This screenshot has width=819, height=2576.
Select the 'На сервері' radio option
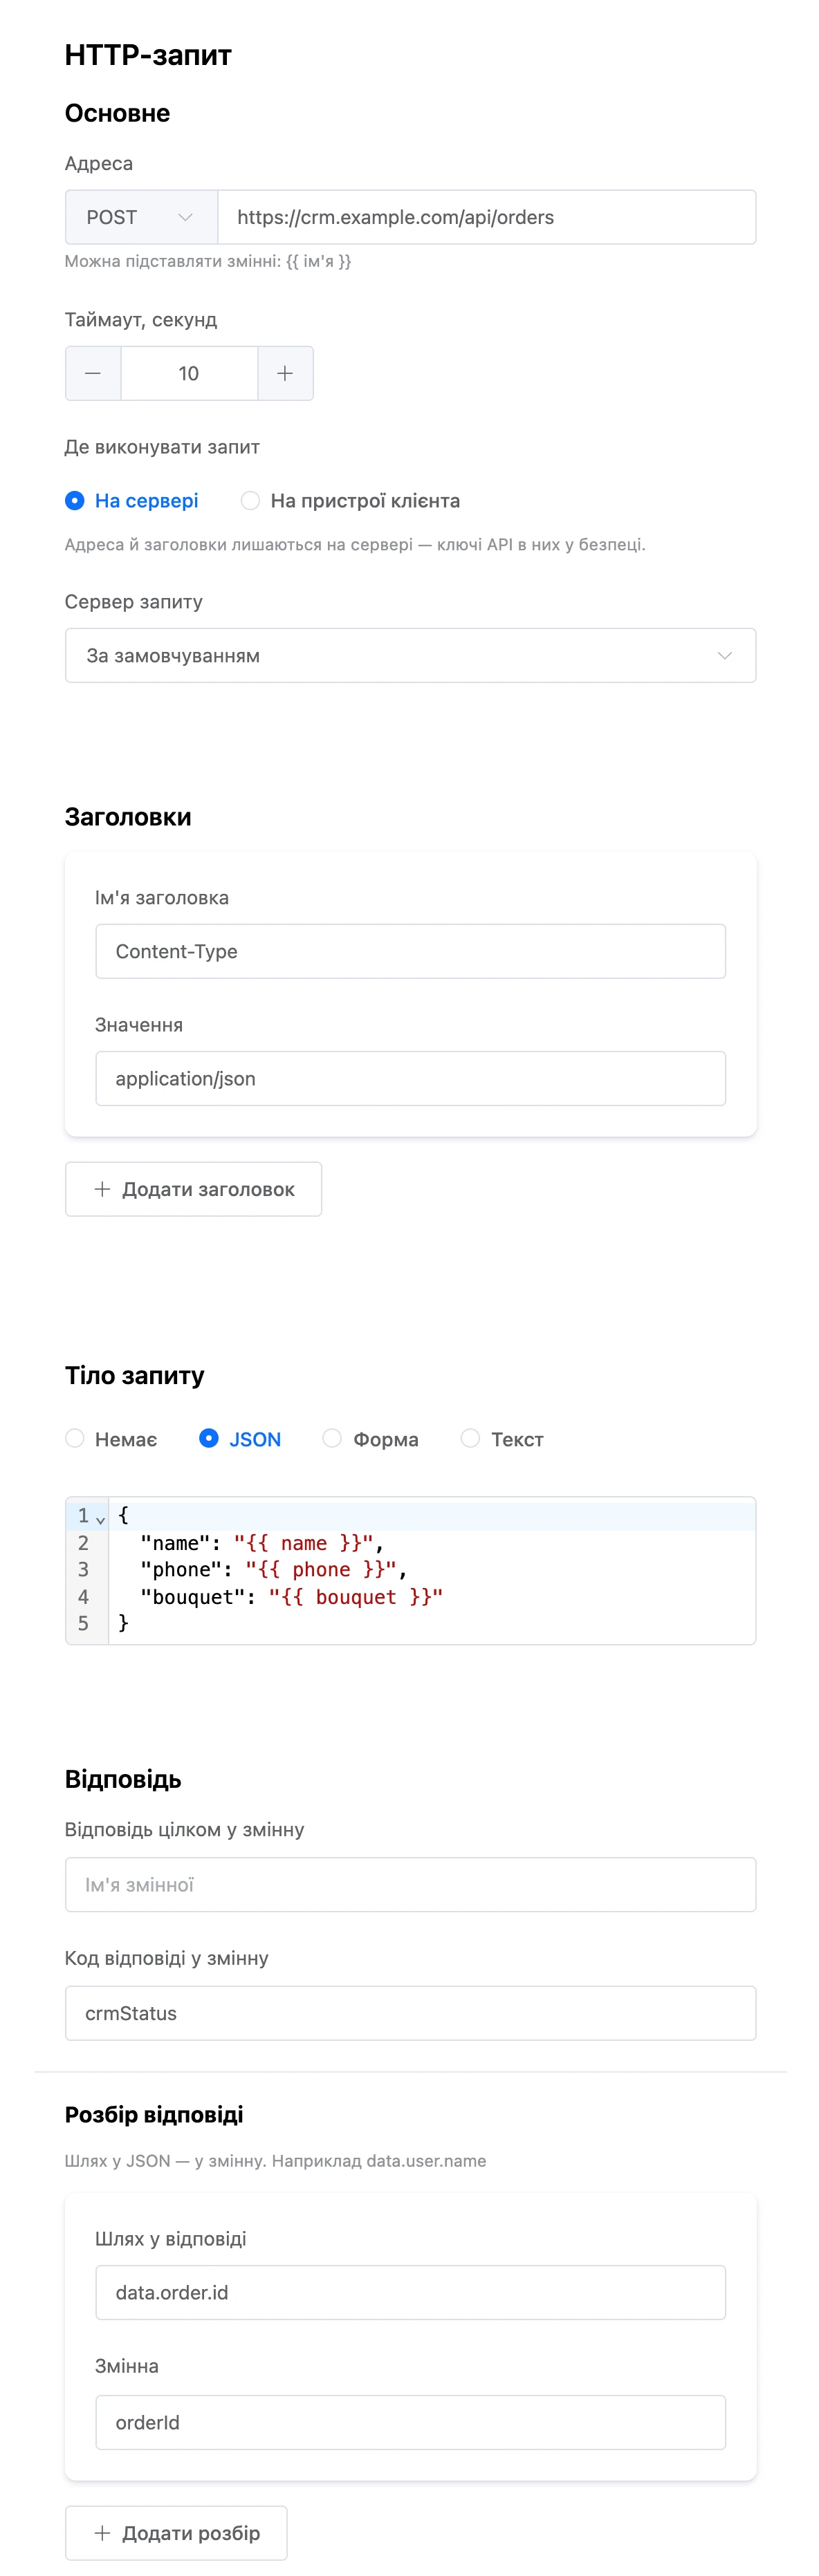[x=131, y=500]
